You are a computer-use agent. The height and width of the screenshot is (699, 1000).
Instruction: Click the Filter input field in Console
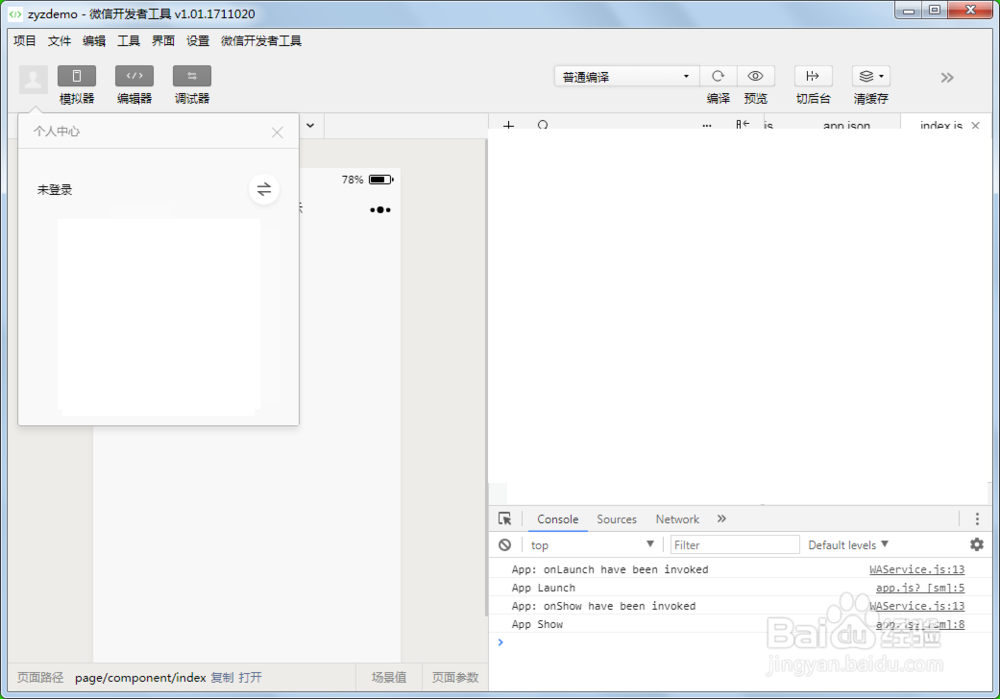click(x=735, y=544)
